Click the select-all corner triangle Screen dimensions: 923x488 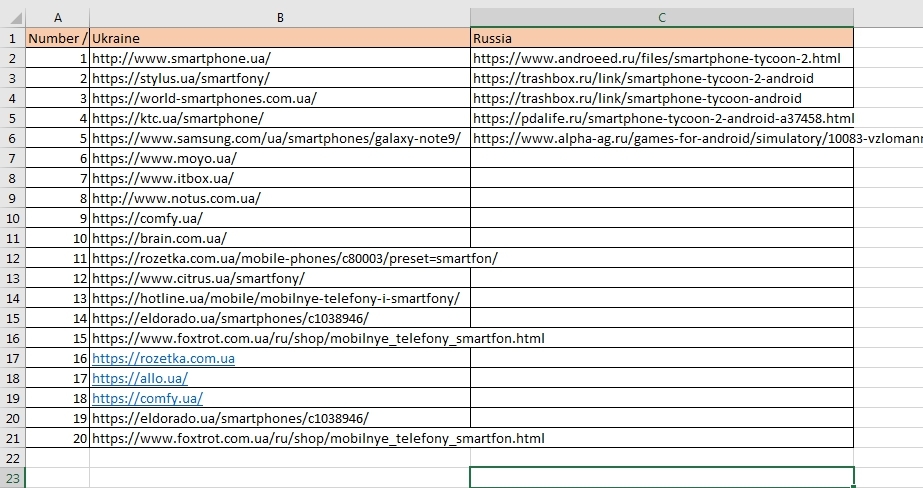(14, 18)
